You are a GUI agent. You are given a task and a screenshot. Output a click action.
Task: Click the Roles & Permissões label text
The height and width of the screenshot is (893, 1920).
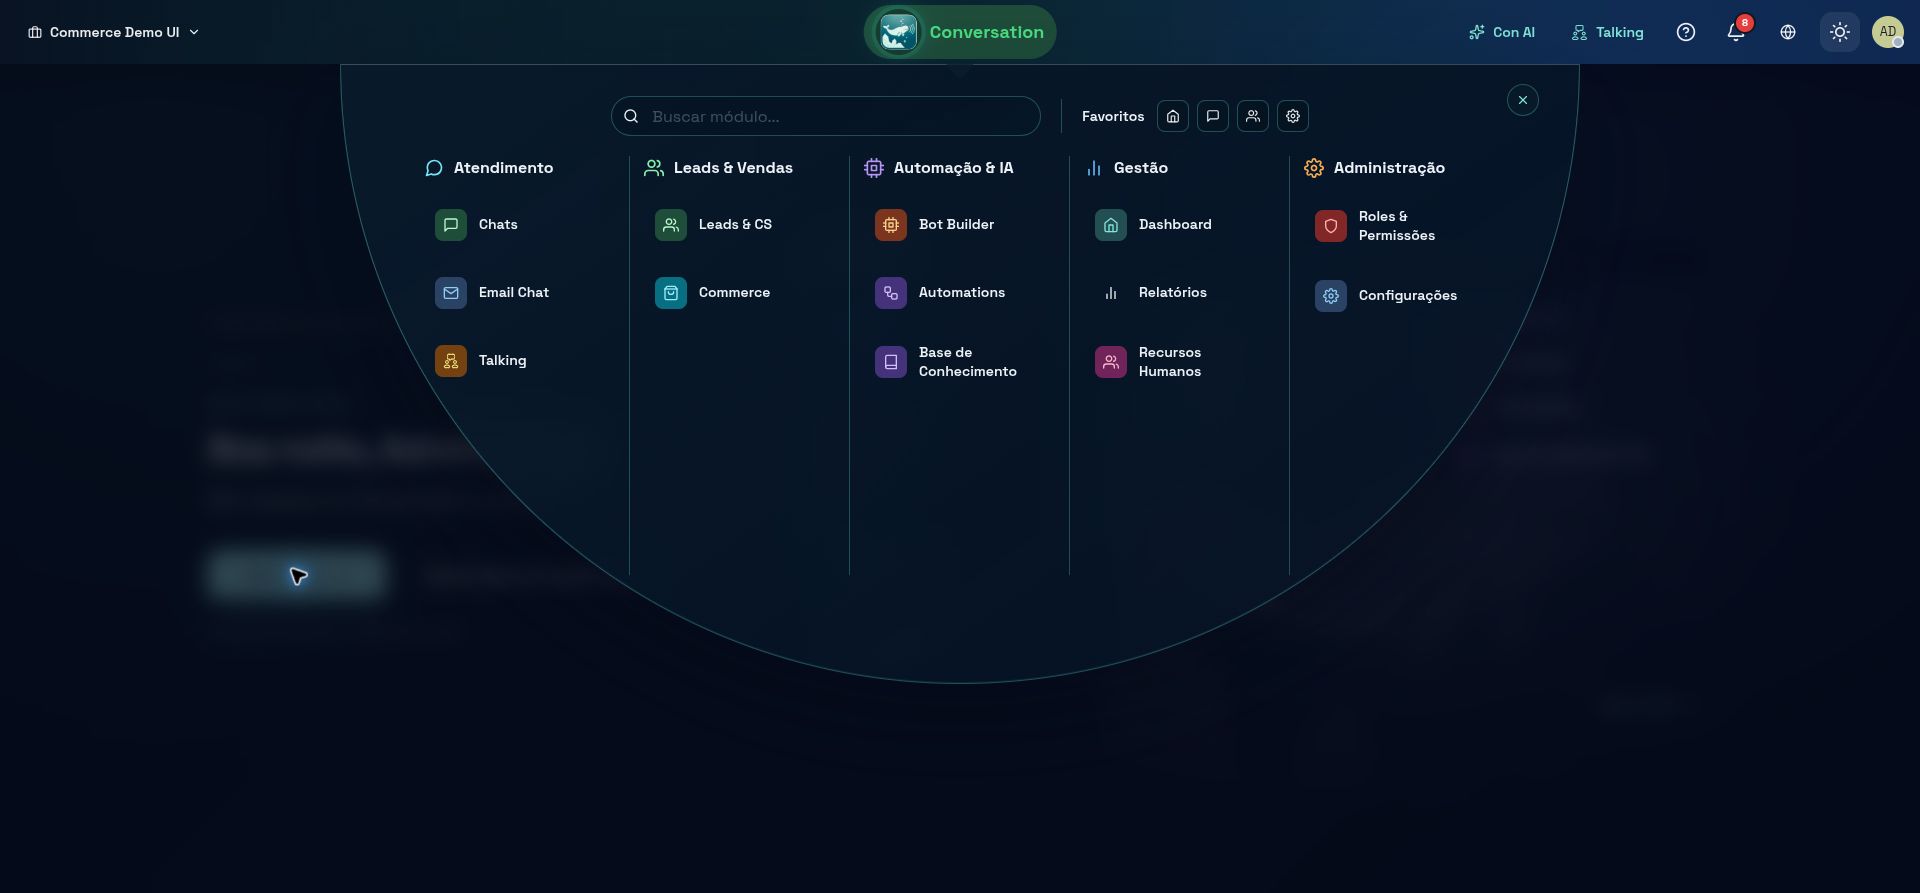(x=1397, y=226)
